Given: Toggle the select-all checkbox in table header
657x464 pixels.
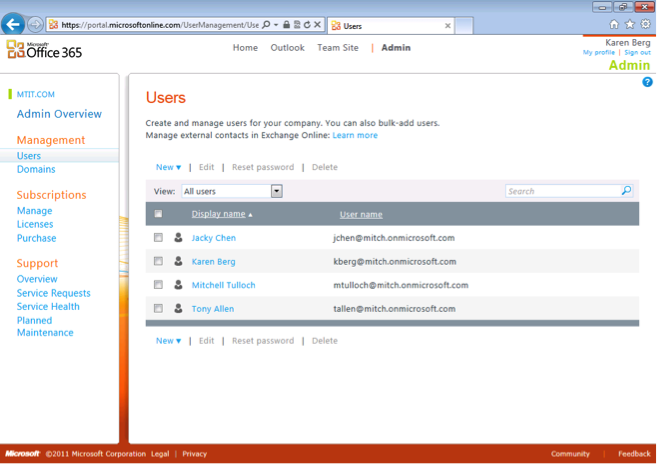Looking at the screenshot, I should coord(158,214).
